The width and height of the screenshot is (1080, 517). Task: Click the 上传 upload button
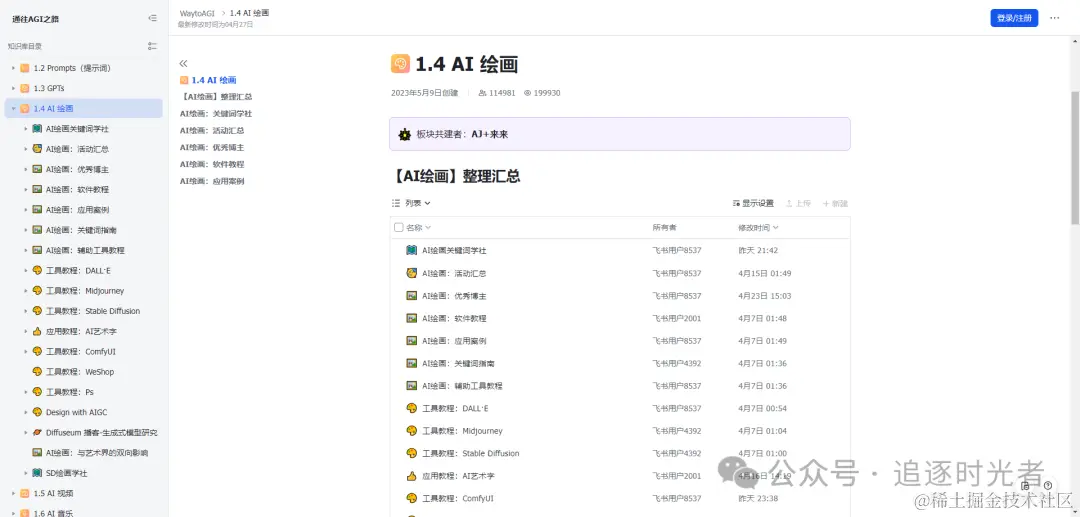click(x=798, y=204)
